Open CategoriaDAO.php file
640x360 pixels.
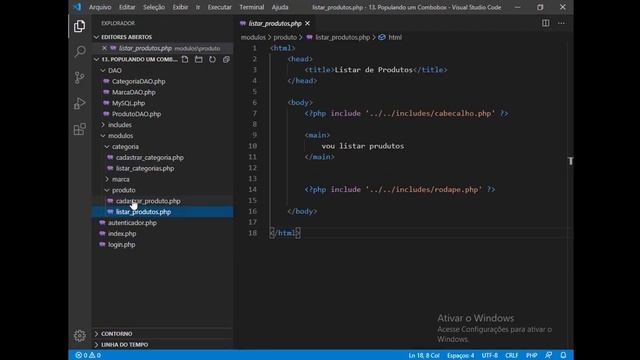pos(138,82)
